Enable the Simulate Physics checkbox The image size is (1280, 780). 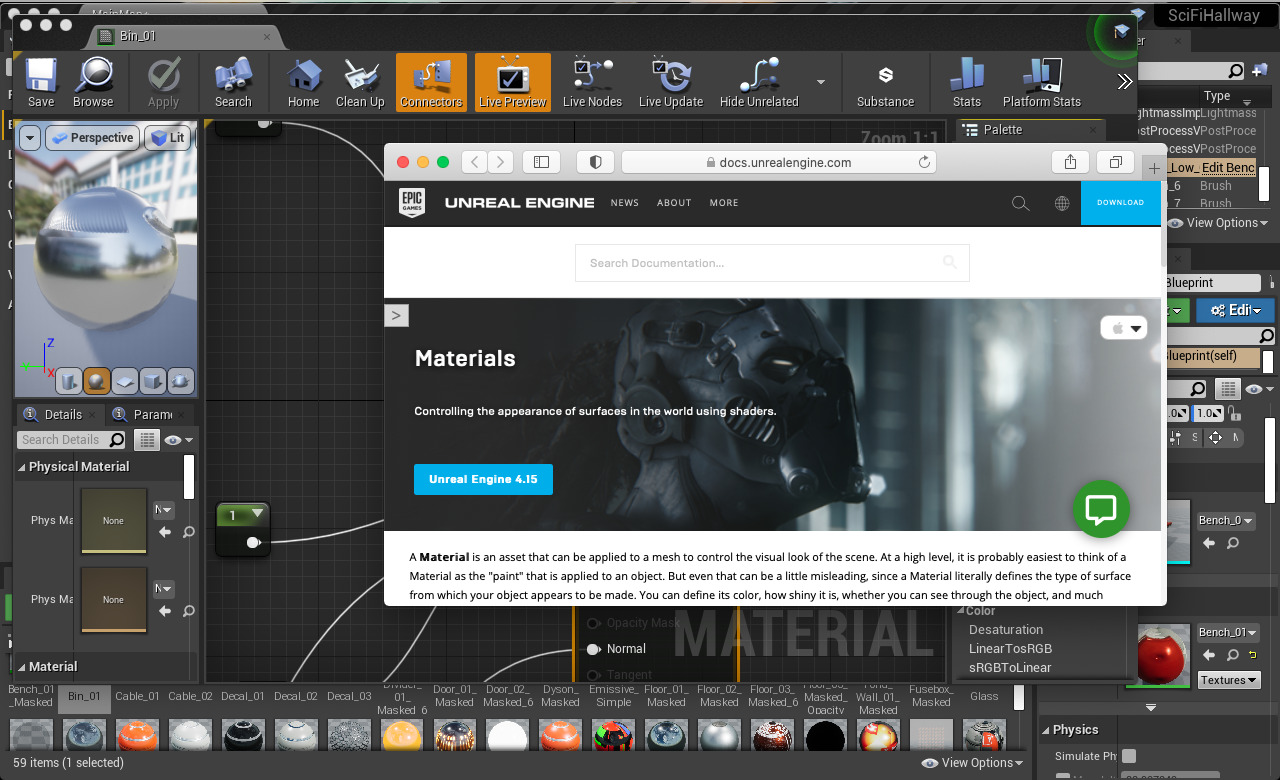click(x=1128, y=756)
